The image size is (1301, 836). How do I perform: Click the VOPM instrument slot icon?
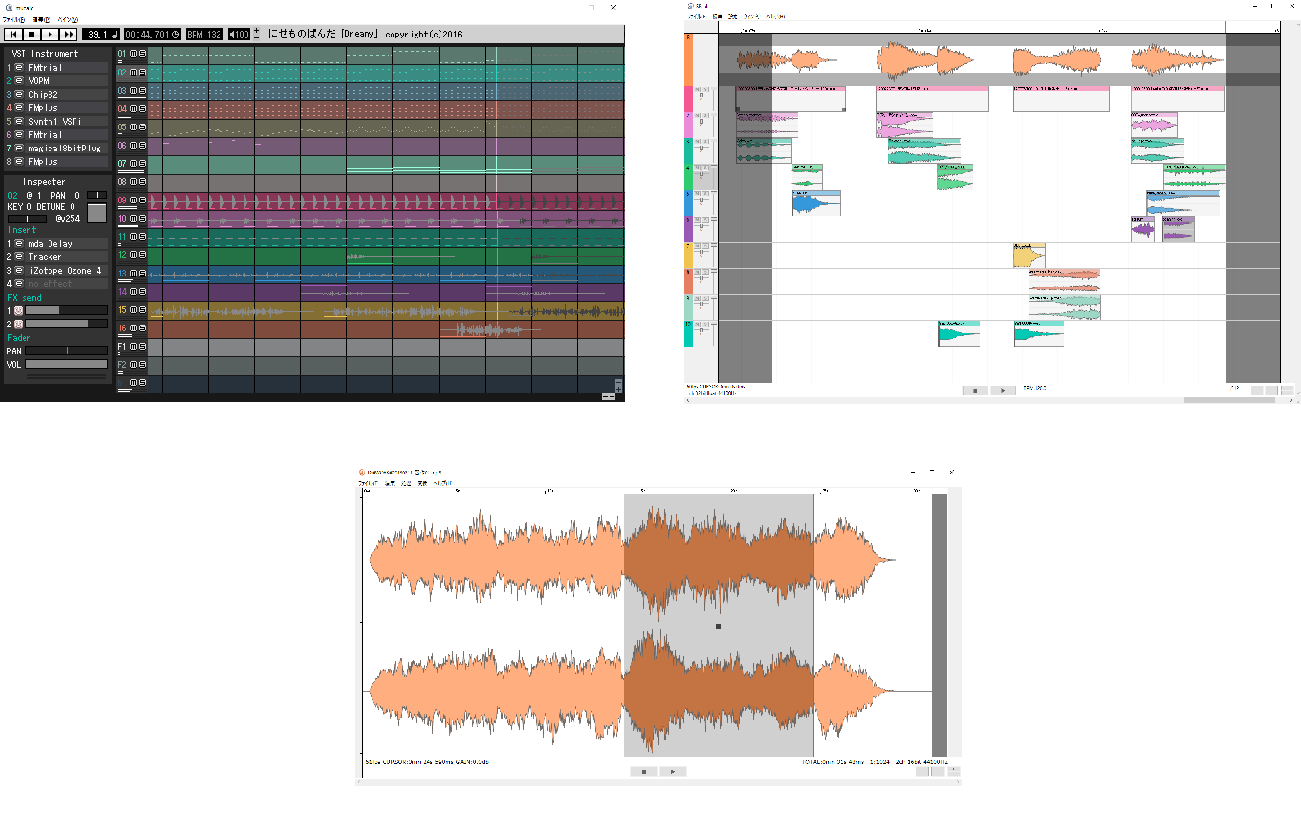19,81
